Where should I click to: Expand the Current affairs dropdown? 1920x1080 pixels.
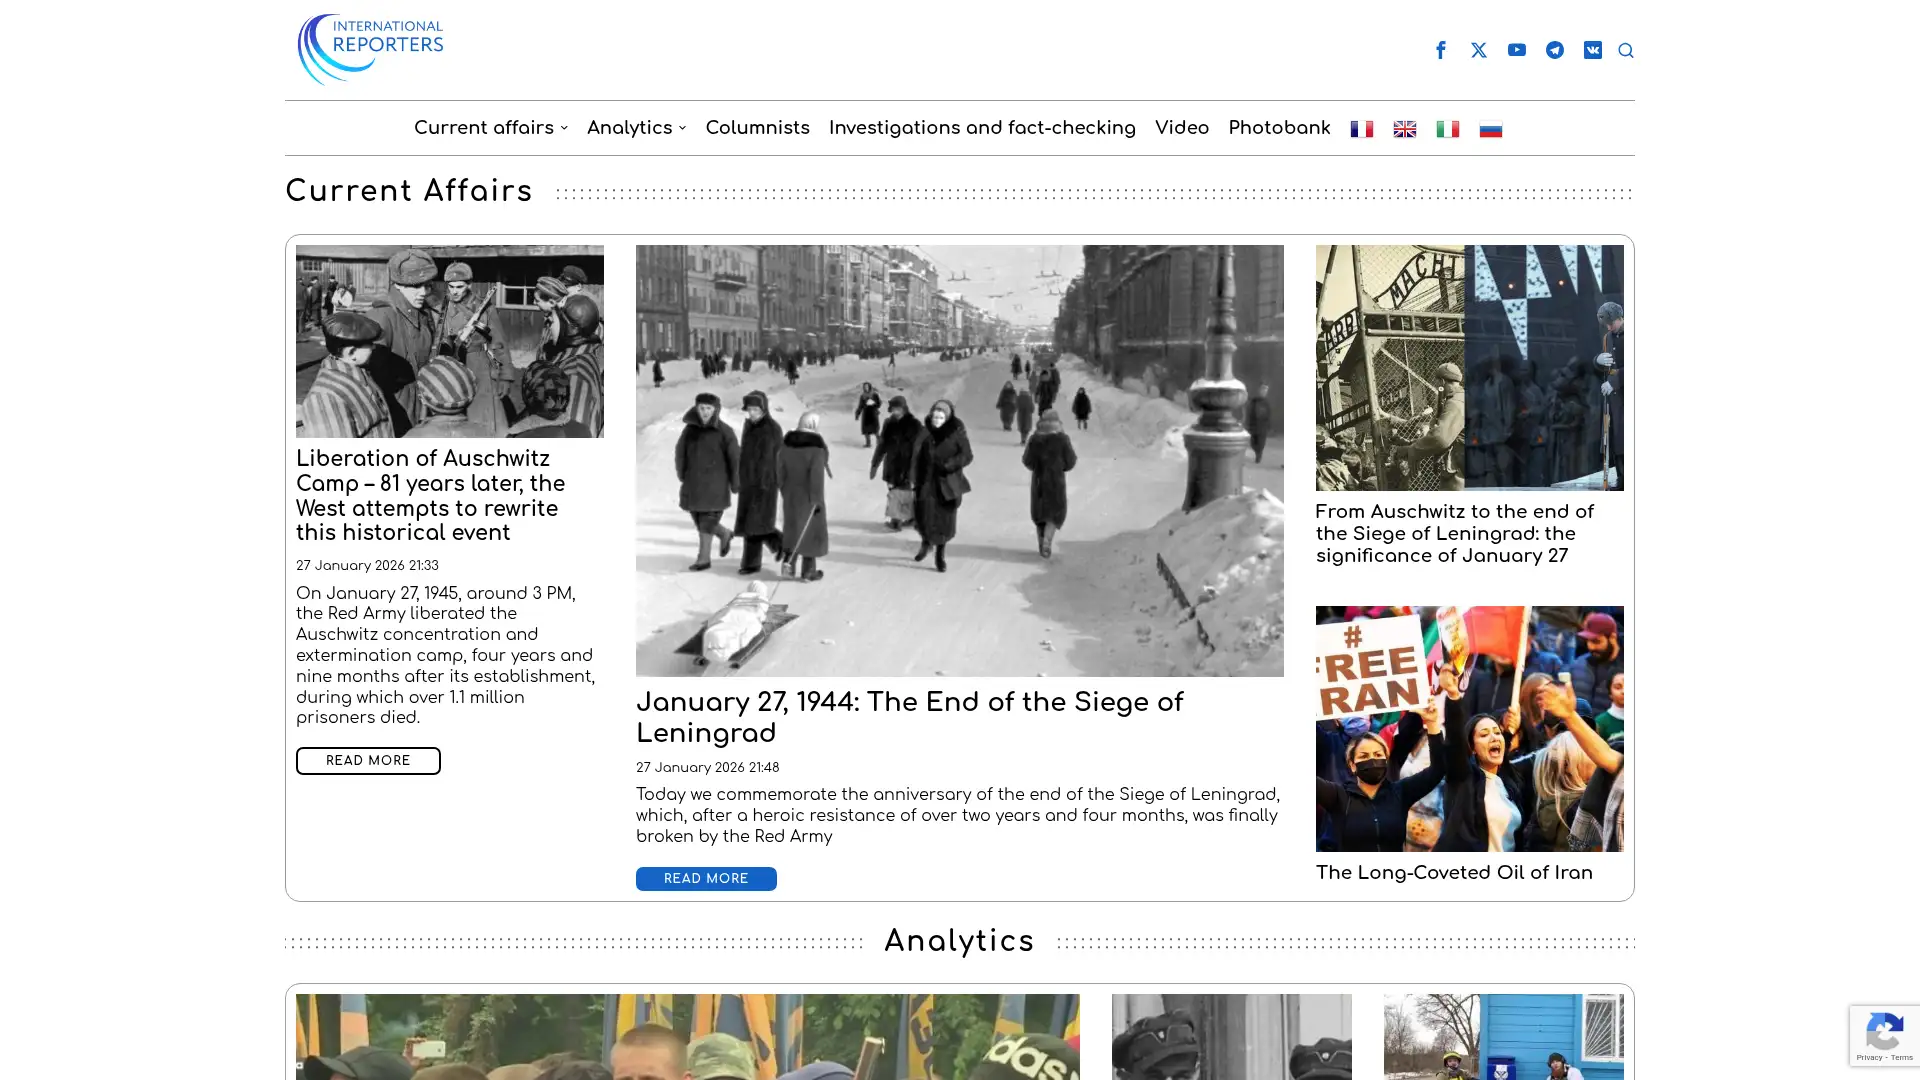point(484,128)
